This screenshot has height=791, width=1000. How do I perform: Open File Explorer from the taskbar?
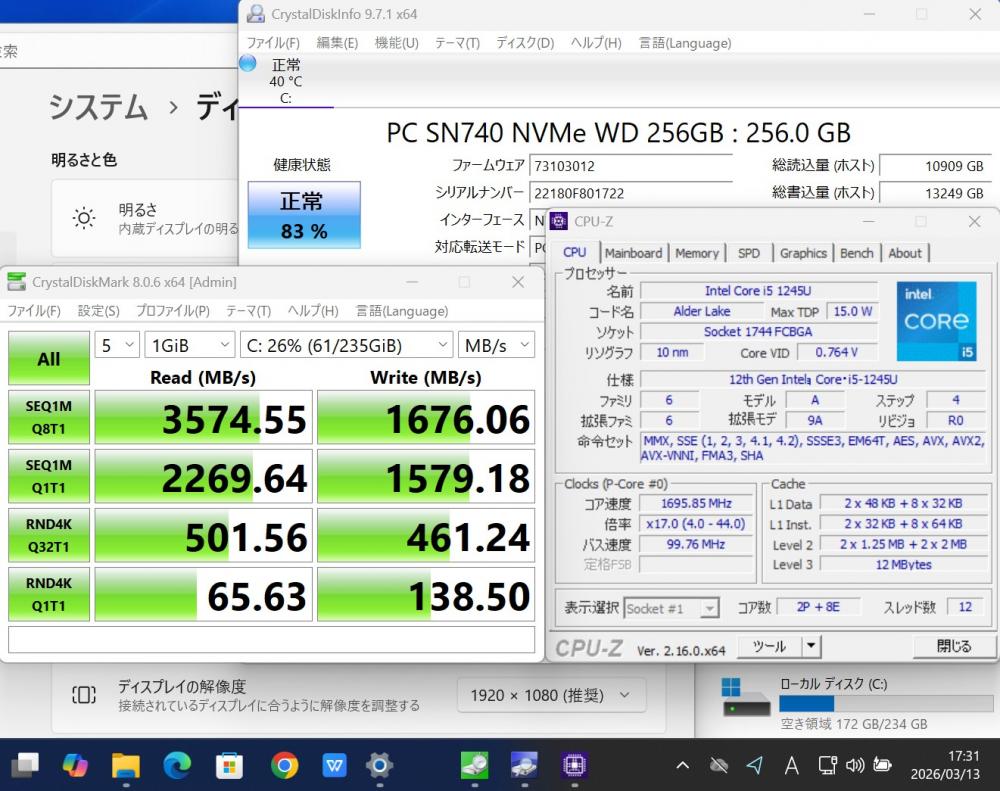(126, 764)
